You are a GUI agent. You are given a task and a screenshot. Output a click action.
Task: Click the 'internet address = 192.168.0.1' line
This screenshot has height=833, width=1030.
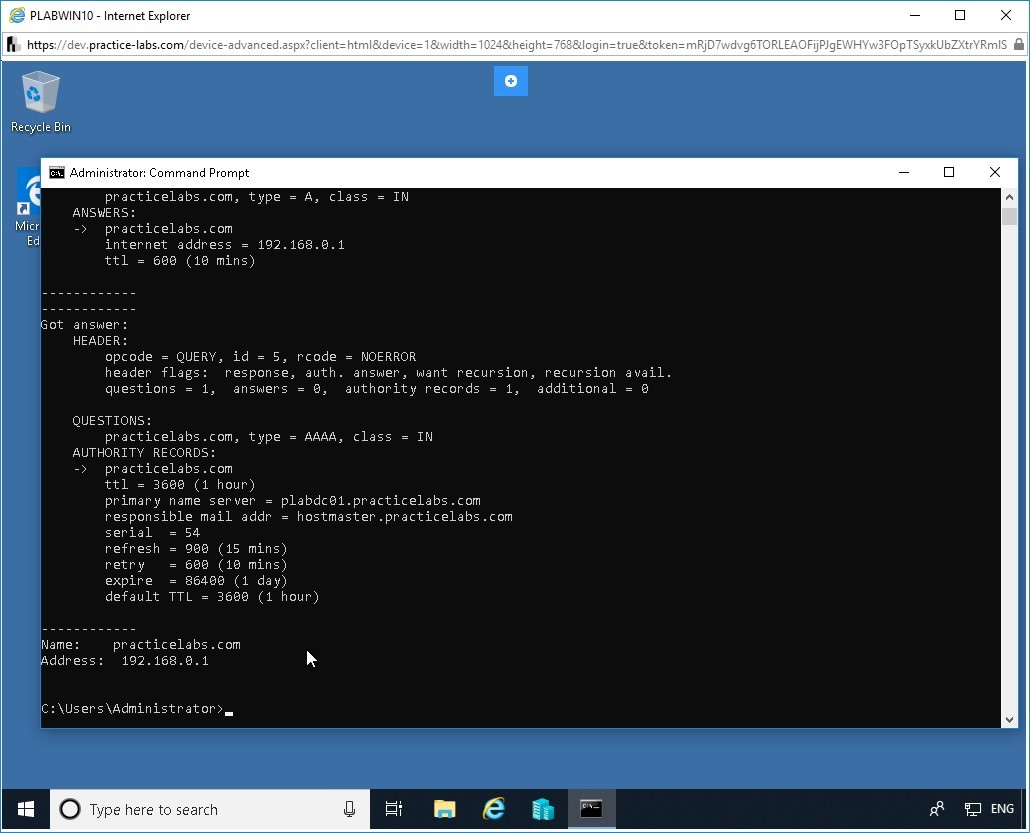point(225,244)
